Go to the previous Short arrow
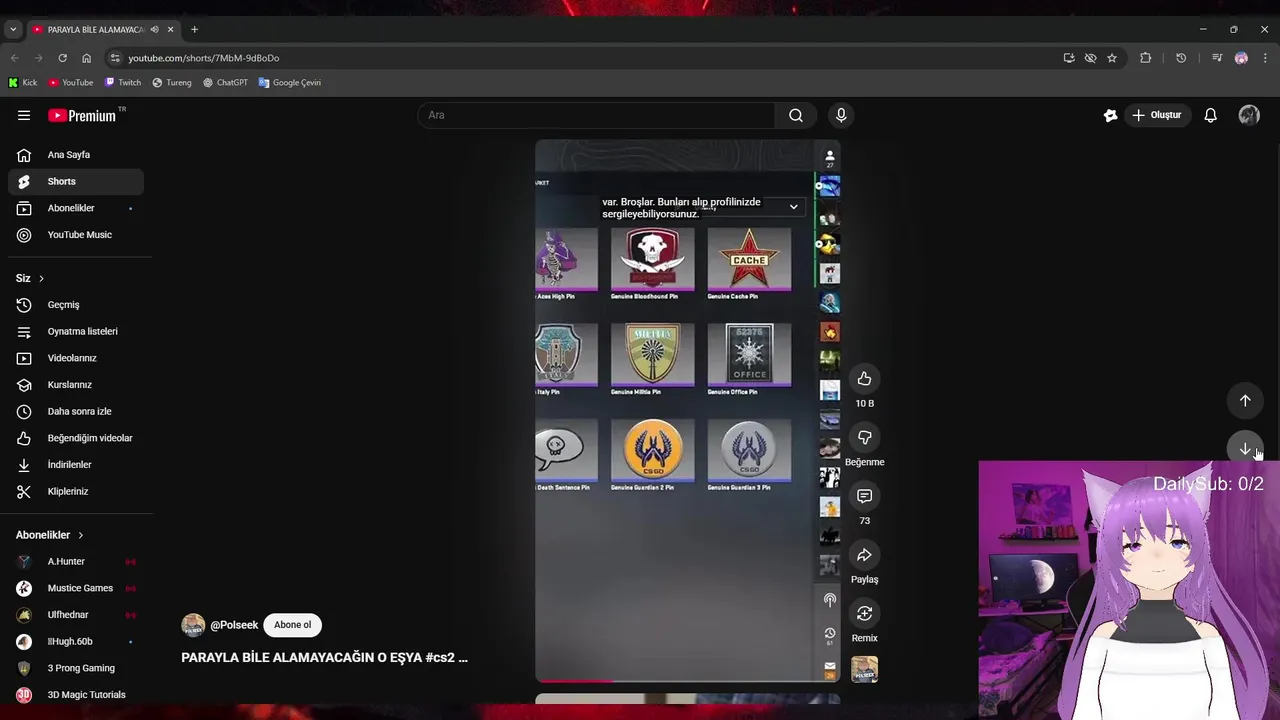 coord(1245,400)
